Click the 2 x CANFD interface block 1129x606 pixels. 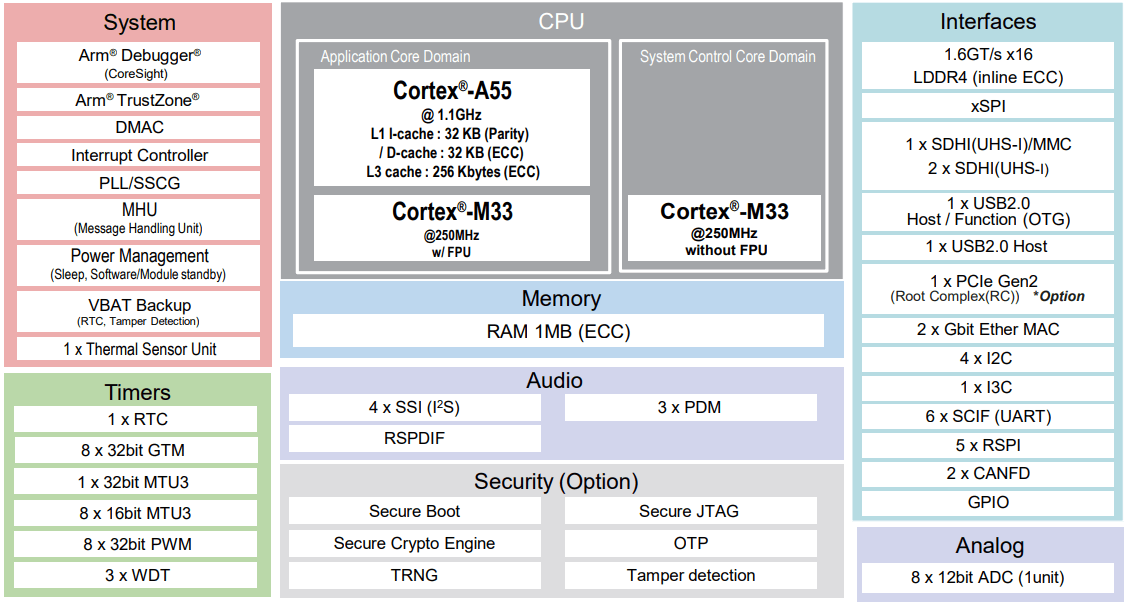[987, 474]
